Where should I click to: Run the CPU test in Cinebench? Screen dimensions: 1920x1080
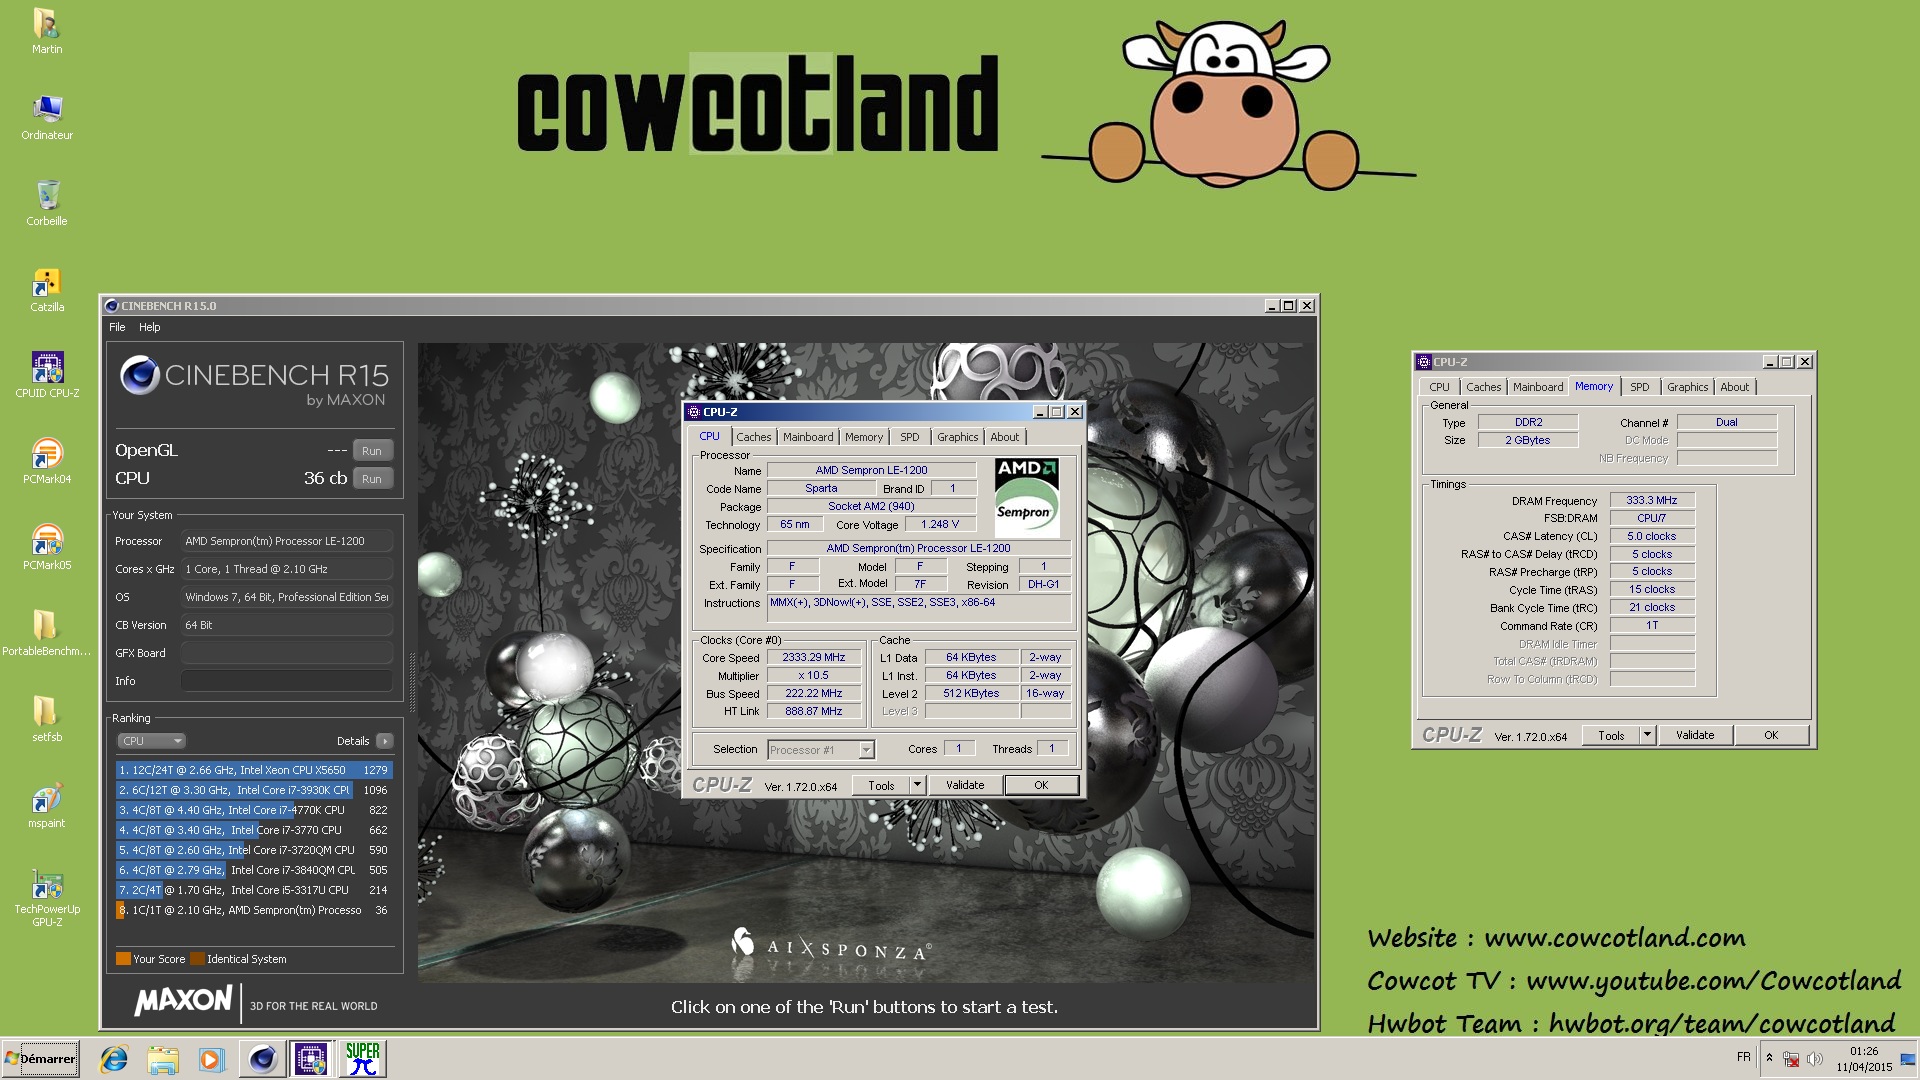click(372, 479)
